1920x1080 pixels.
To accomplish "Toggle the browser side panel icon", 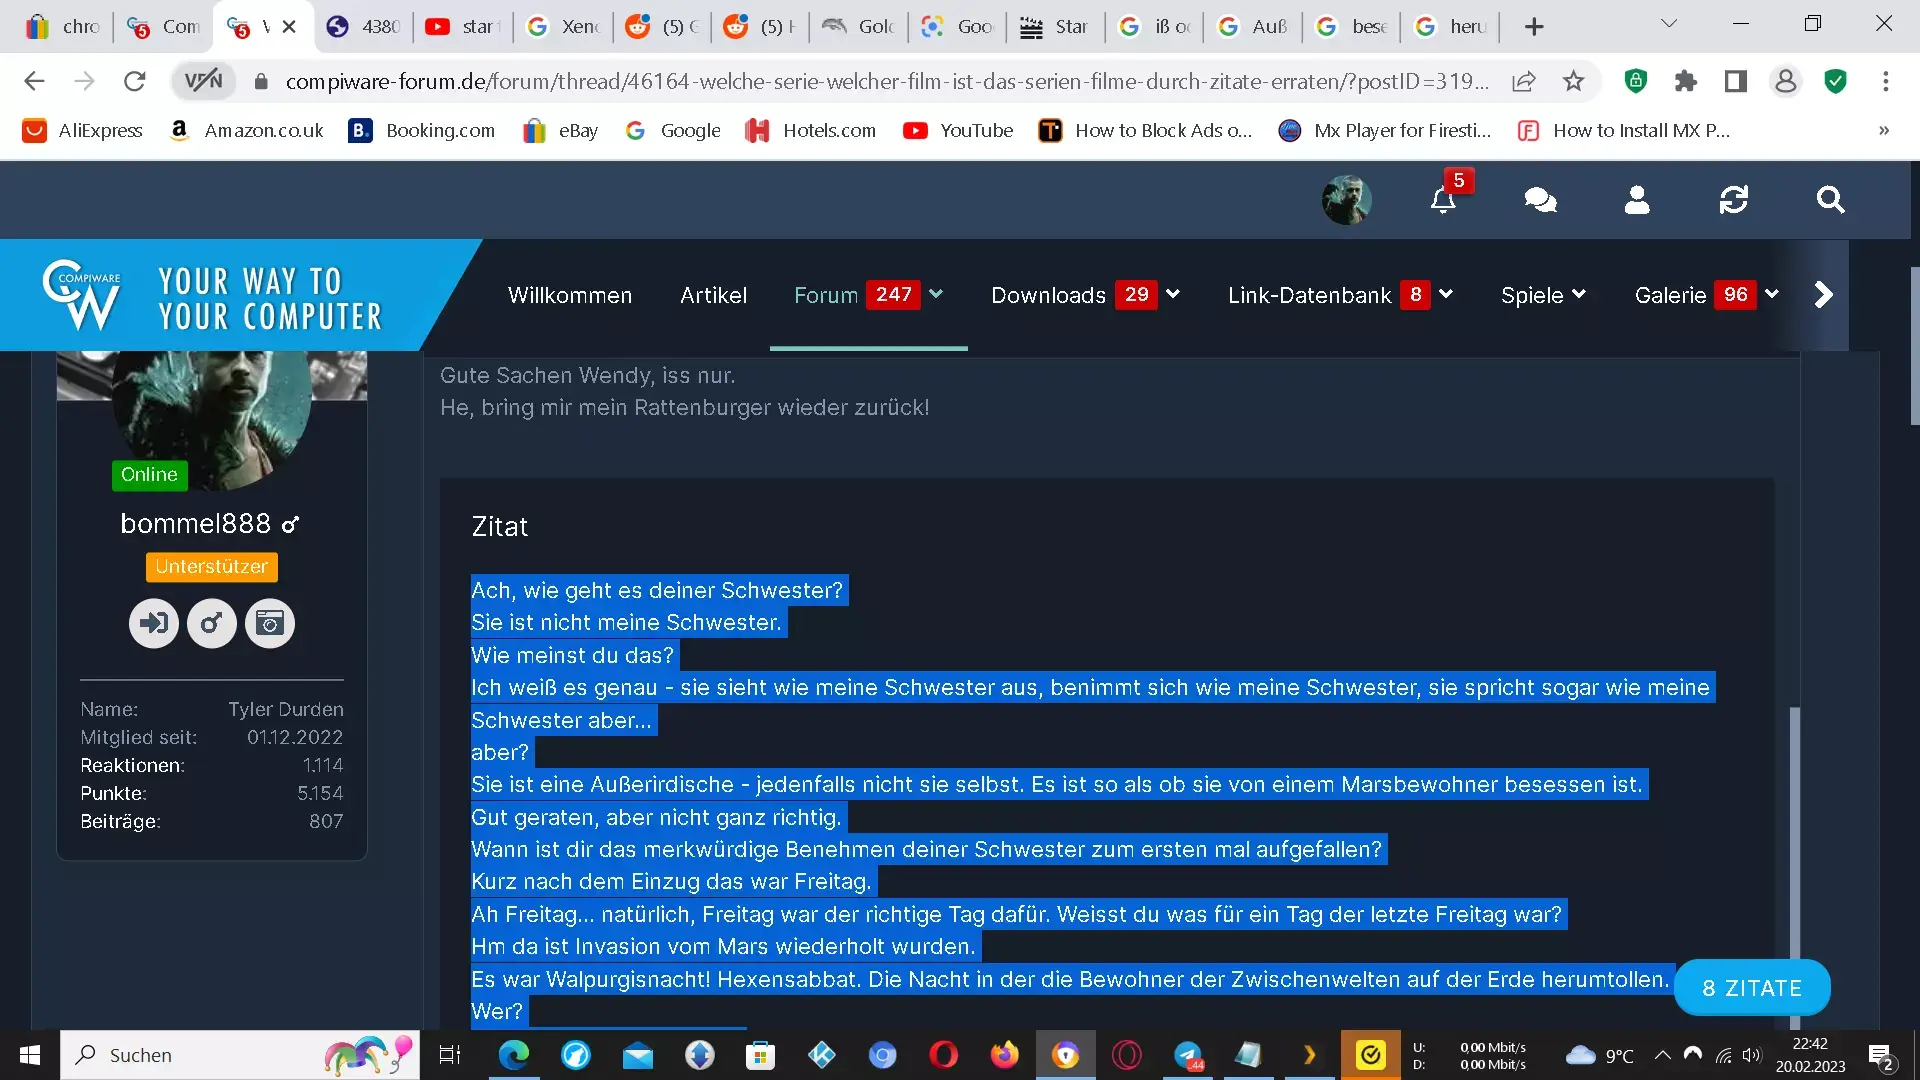I will 1736,81.
